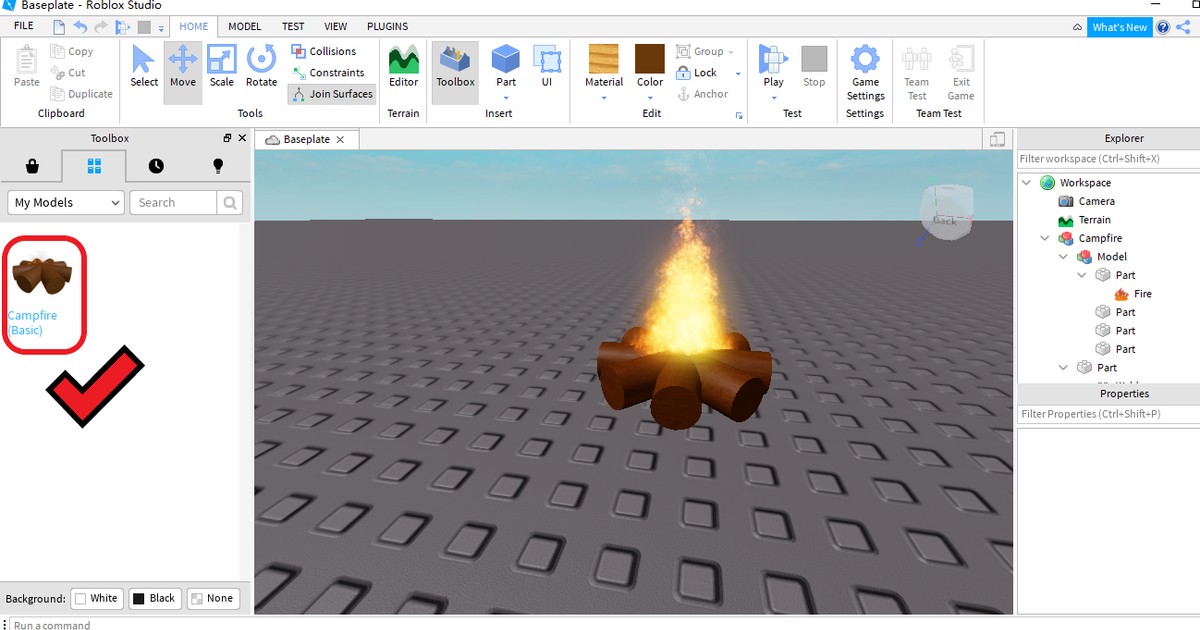Toggle Collisions option
This screenshot has height=630, width=1200.
(324, 51)
